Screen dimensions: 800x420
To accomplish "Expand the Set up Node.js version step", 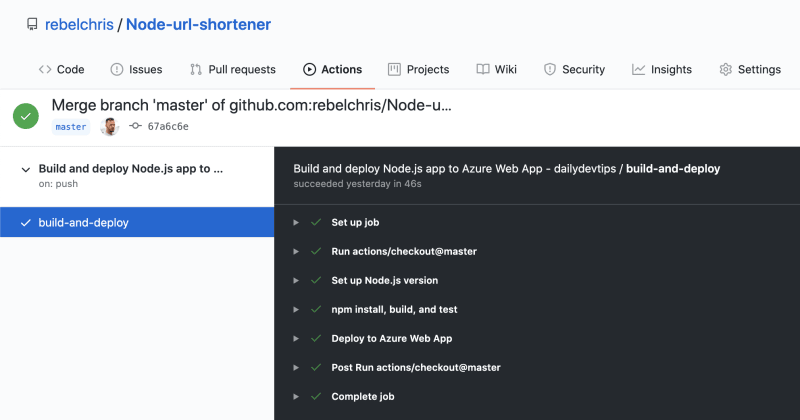I will 296,281.
